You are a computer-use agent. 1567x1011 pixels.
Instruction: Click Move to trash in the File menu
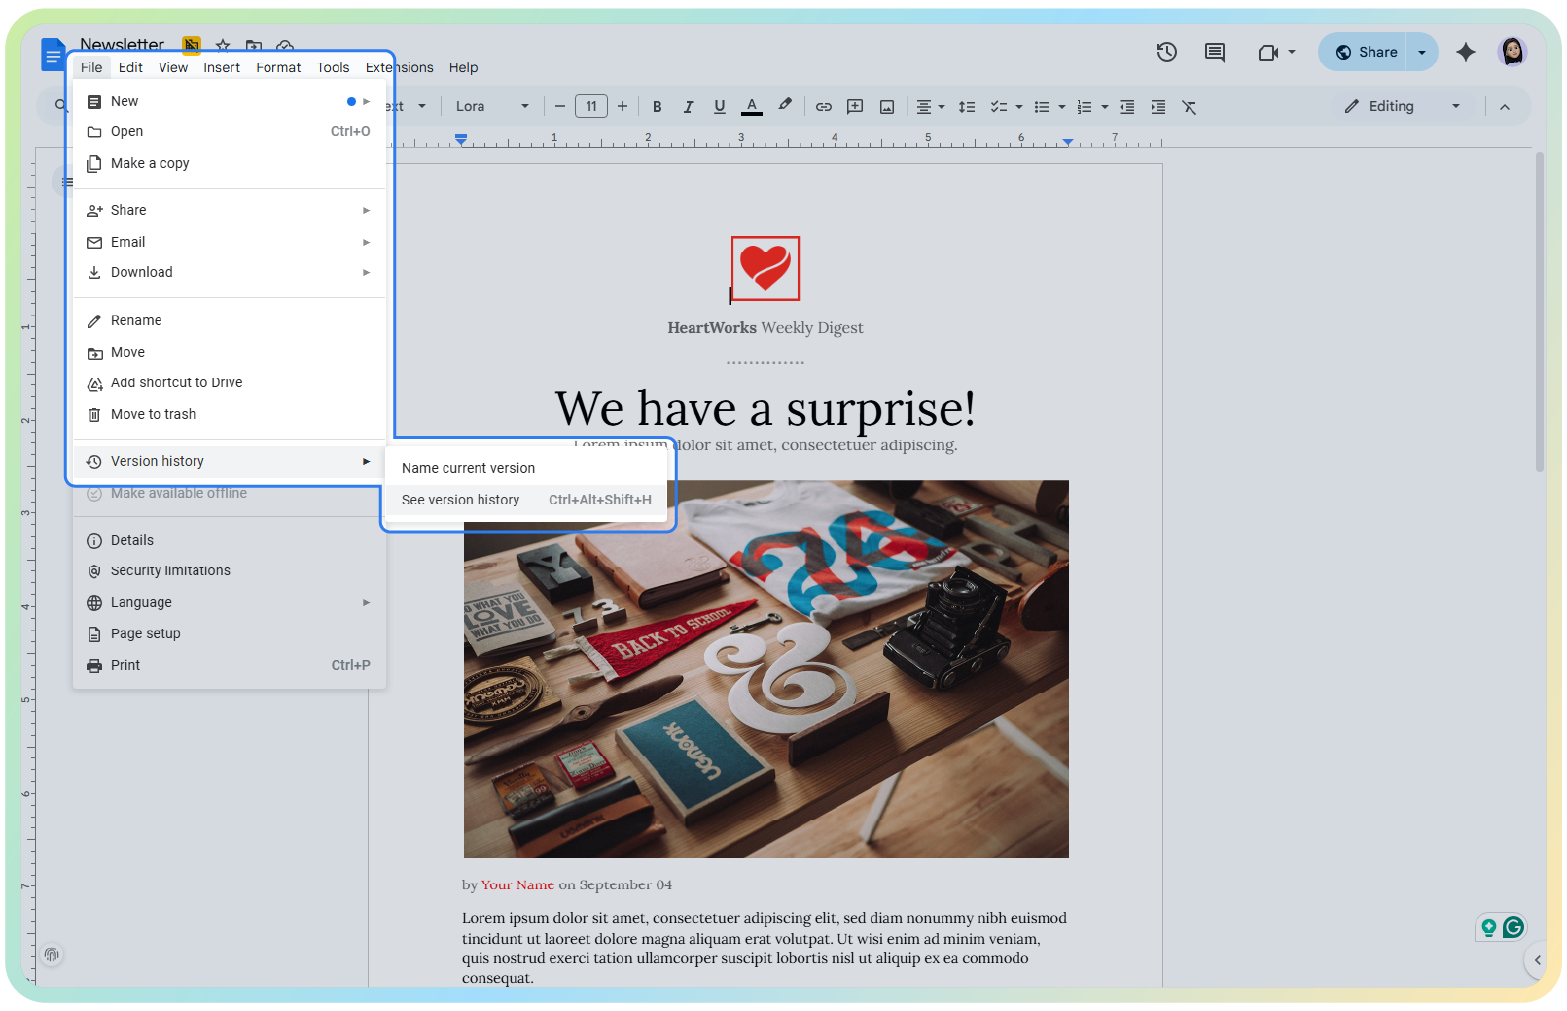pyautogui.click(x=229, y=414)
